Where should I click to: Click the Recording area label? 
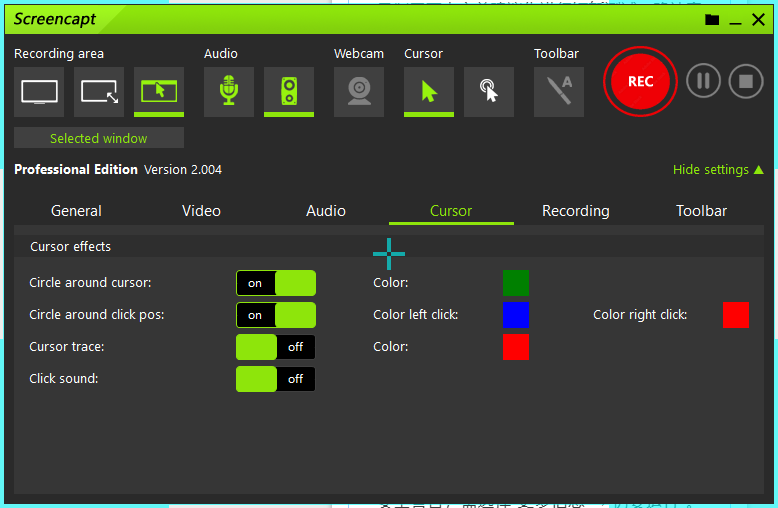pyautogui.click(x=59, y=54)
